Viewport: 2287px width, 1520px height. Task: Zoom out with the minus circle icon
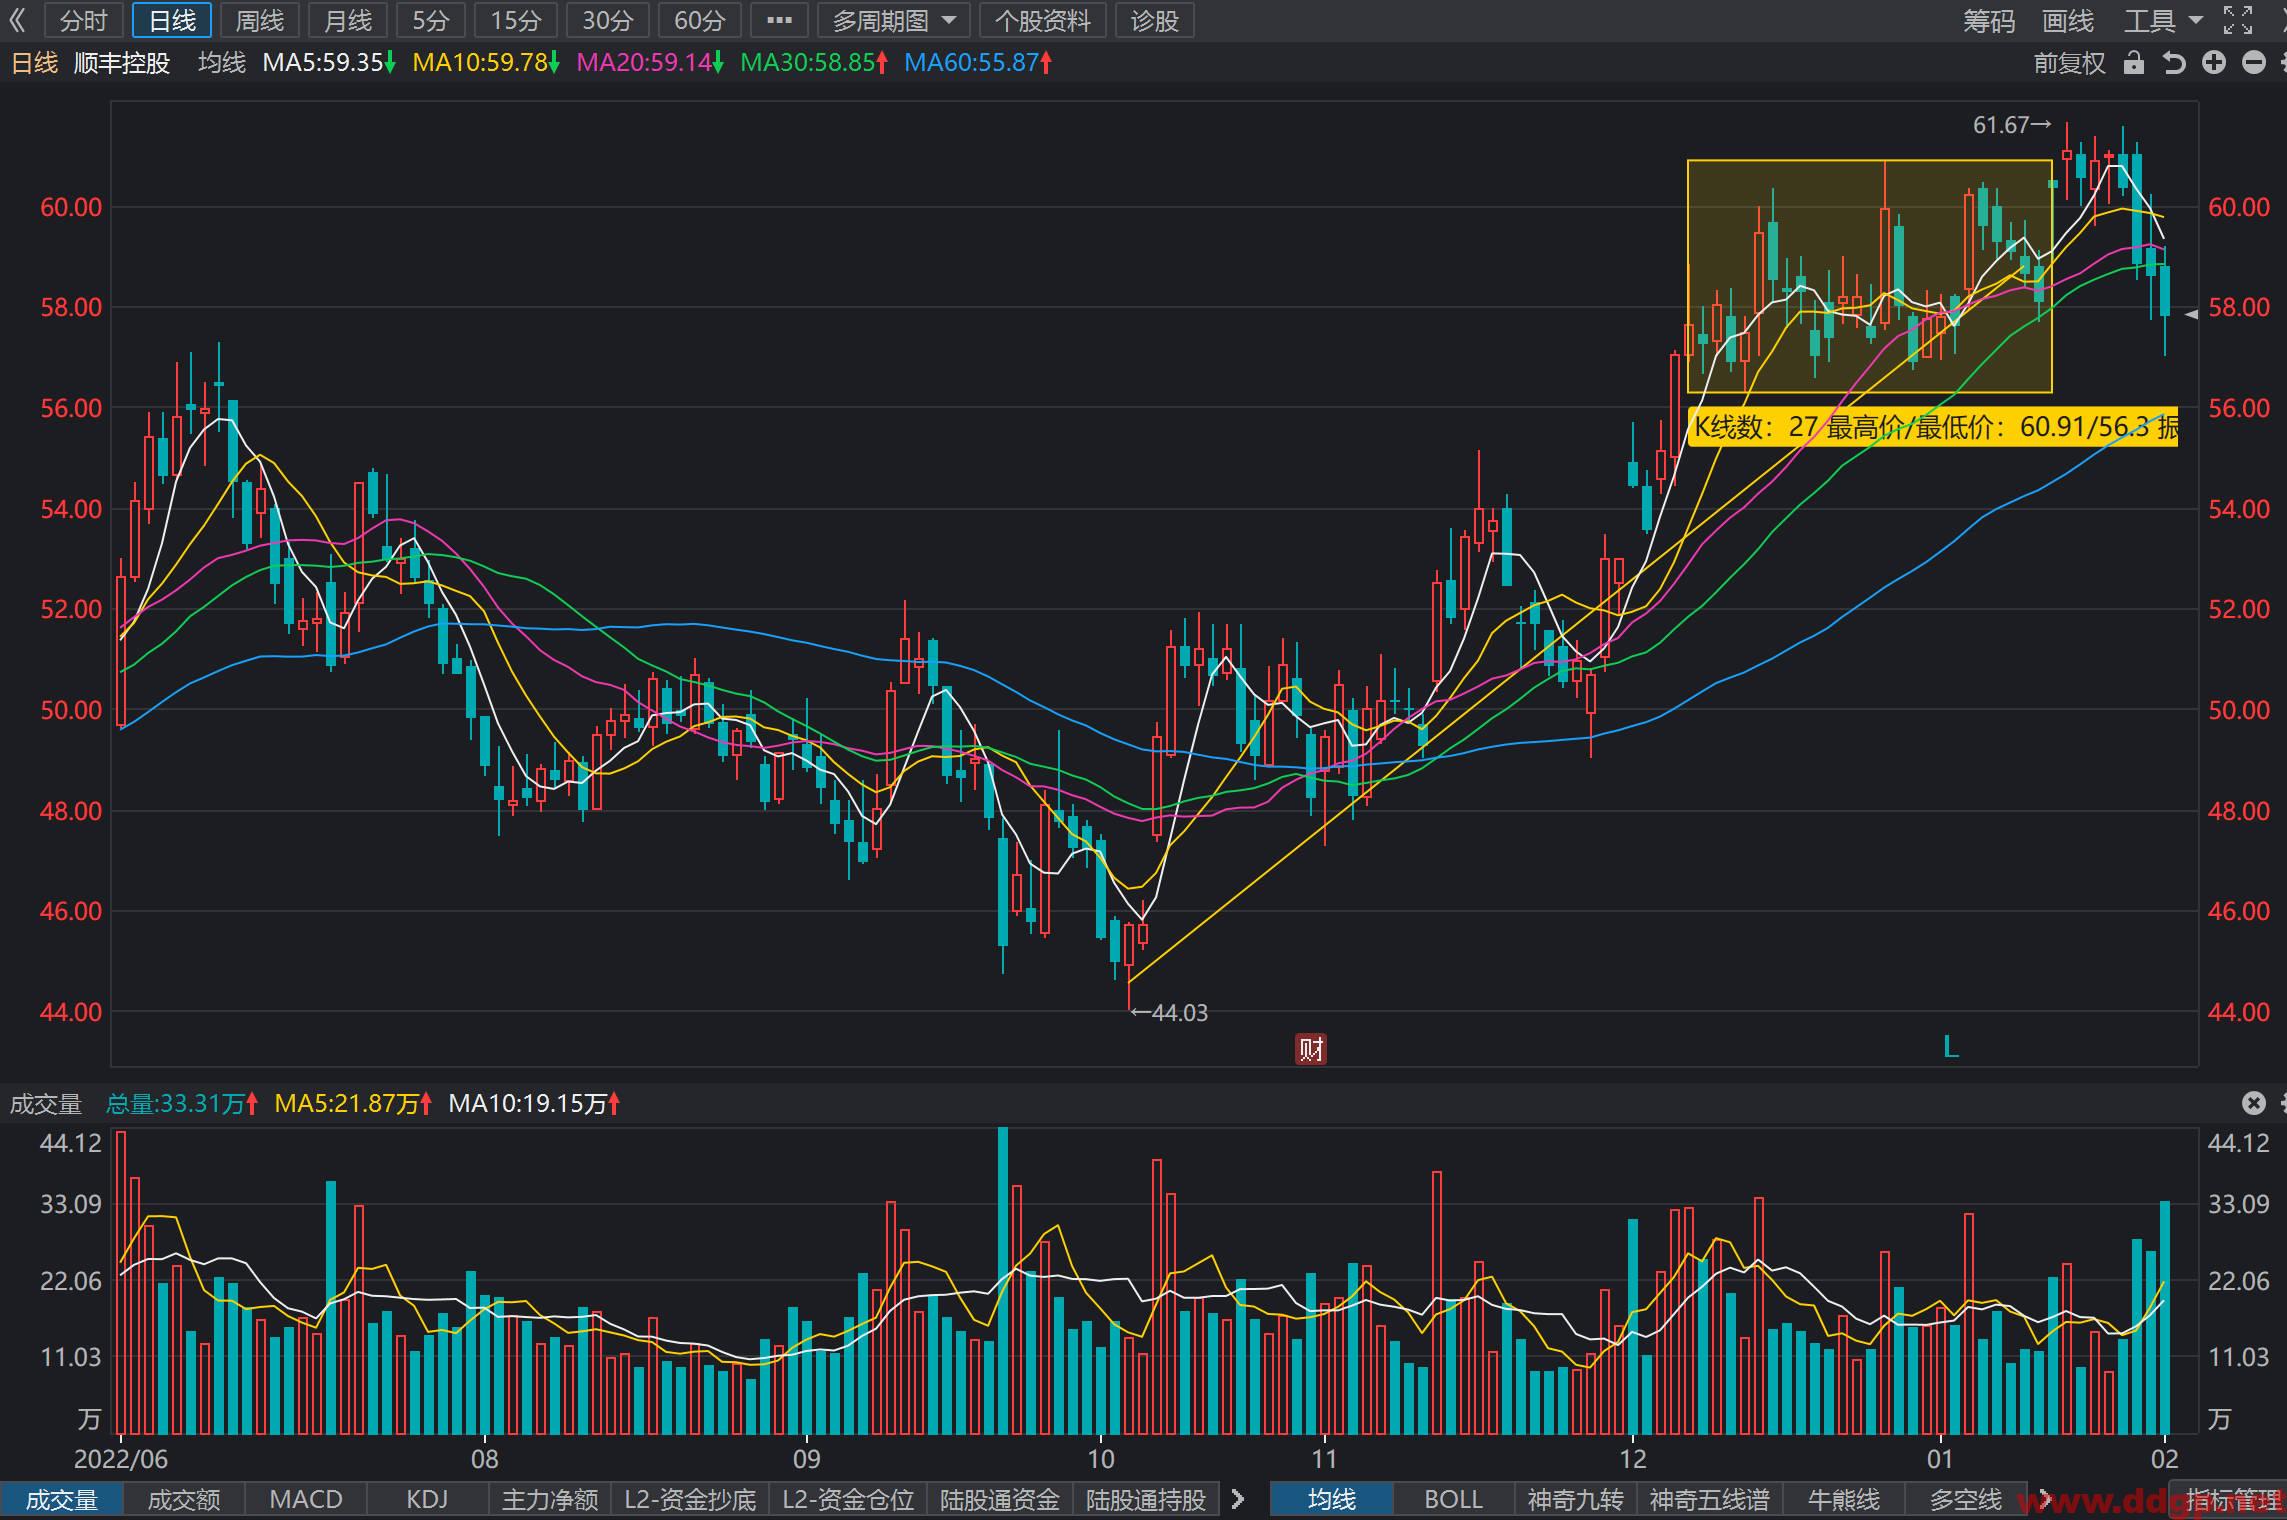click(x=2254, y=63)
